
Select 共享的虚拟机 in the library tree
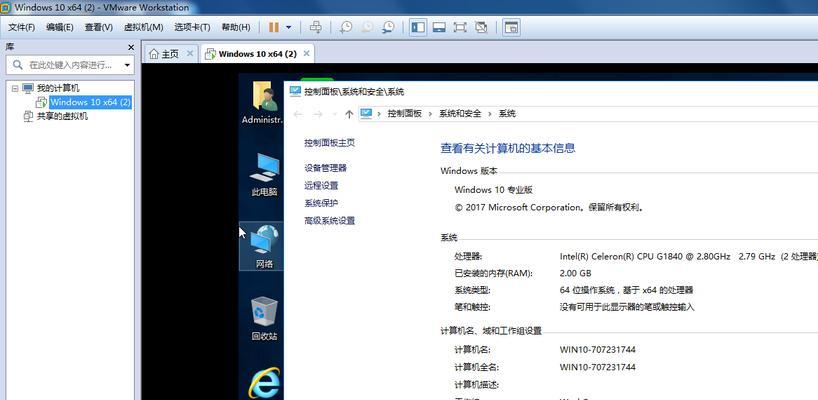(62, 116)
